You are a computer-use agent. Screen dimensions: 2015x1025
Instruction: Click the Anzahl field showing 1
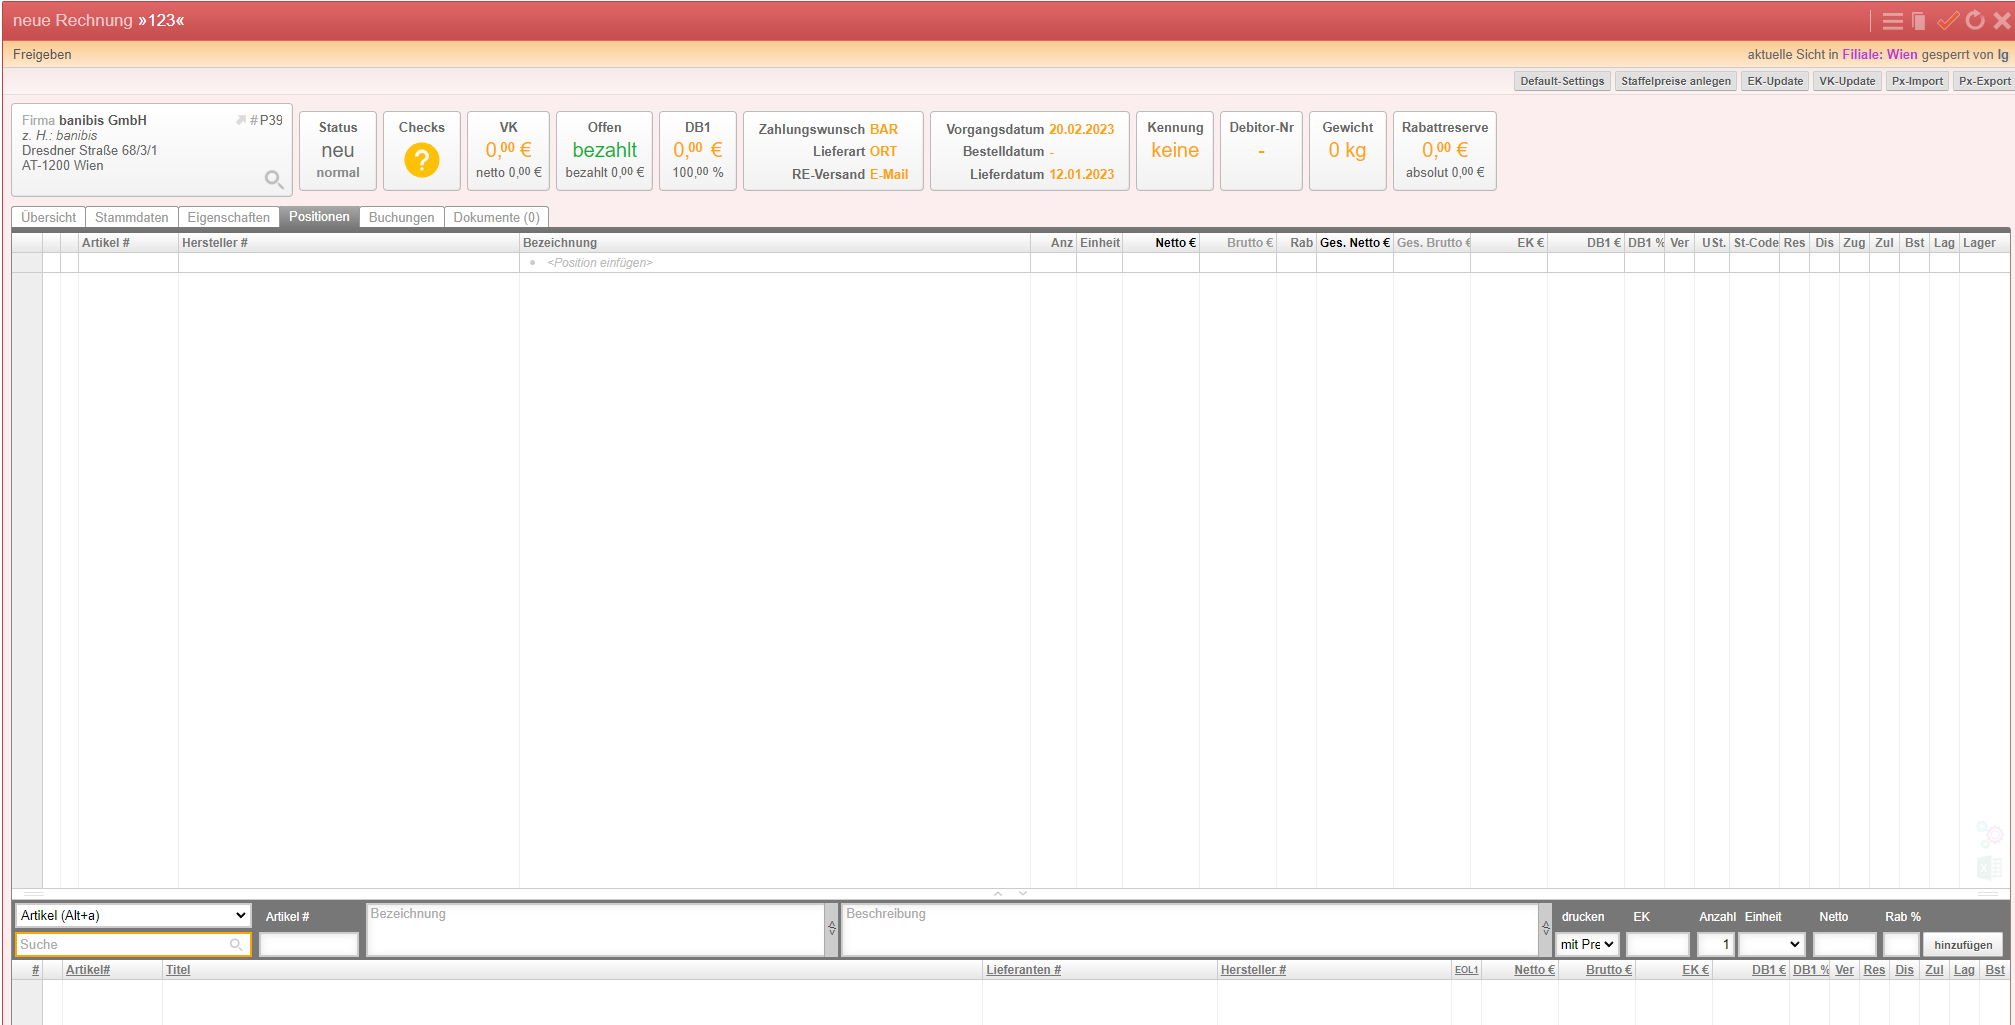tap(1715, 945)
